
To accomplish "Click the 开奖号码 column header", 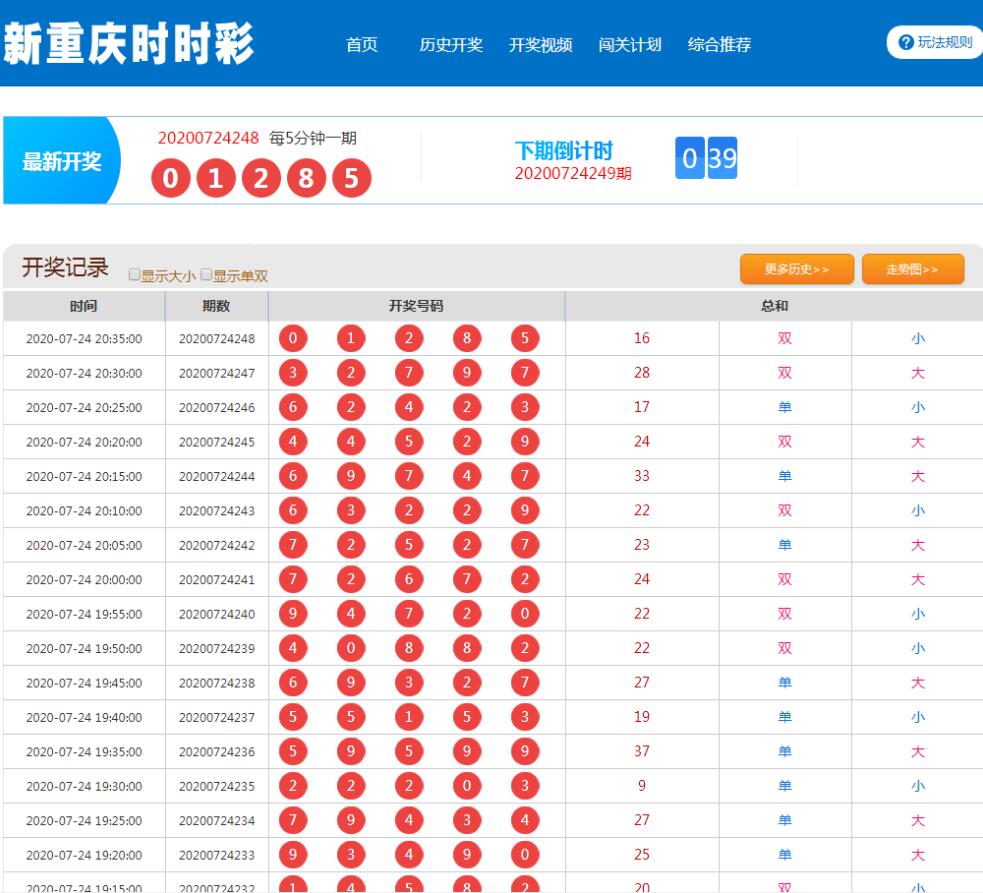I will (418, 305).
